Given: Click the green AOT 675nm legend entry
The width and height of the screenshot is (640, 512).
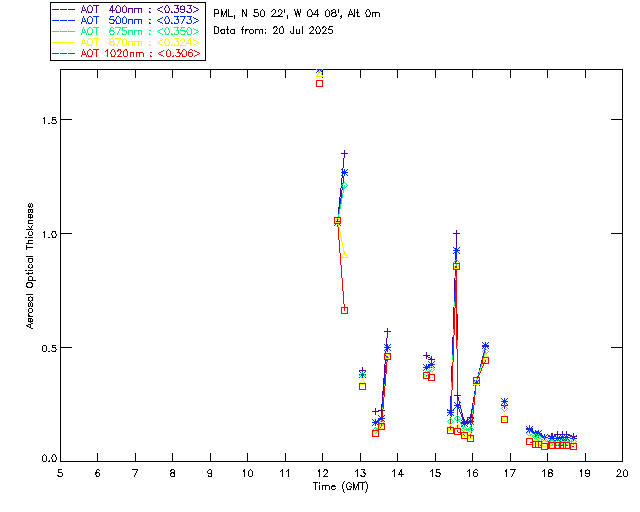Looking at the screenshot, I should [126, 31].
